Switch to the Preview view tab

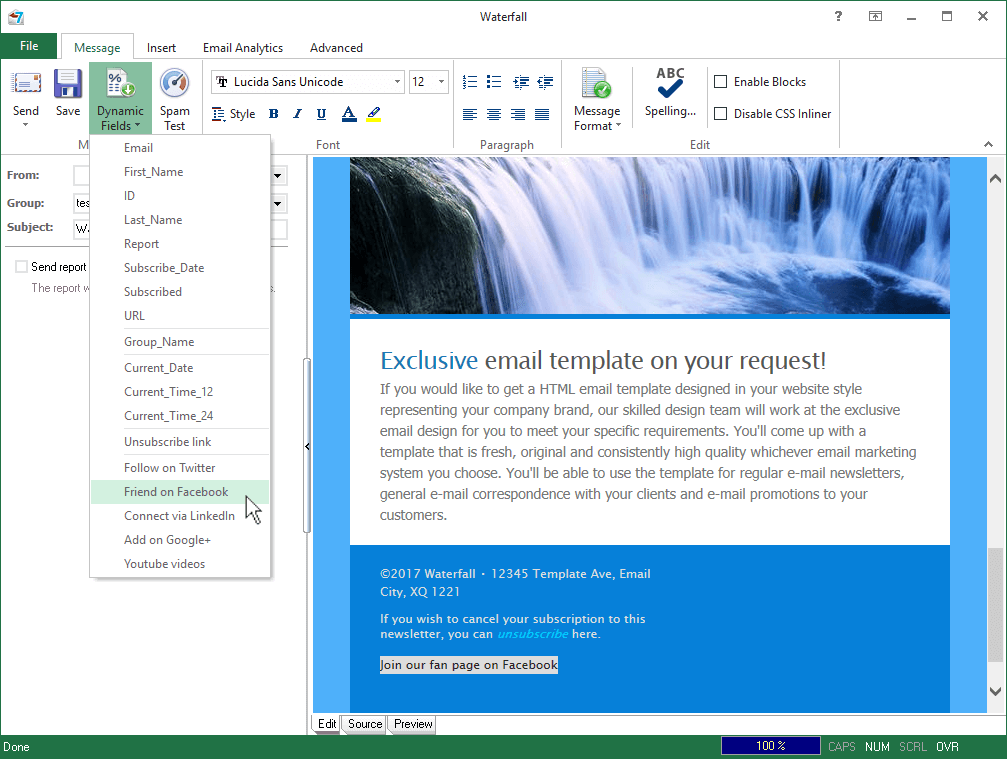[413, 724]
